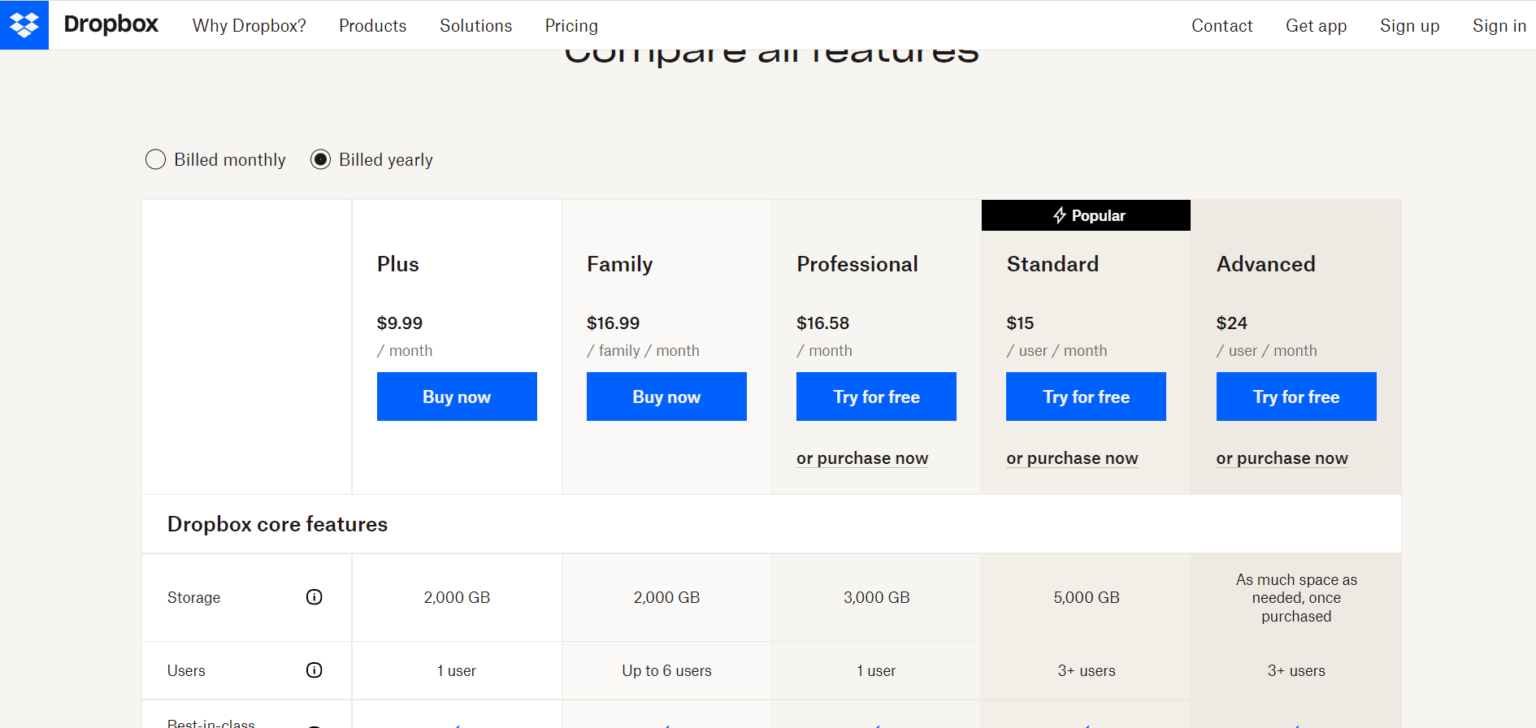Buy the Family plan now

click(666, 397)
